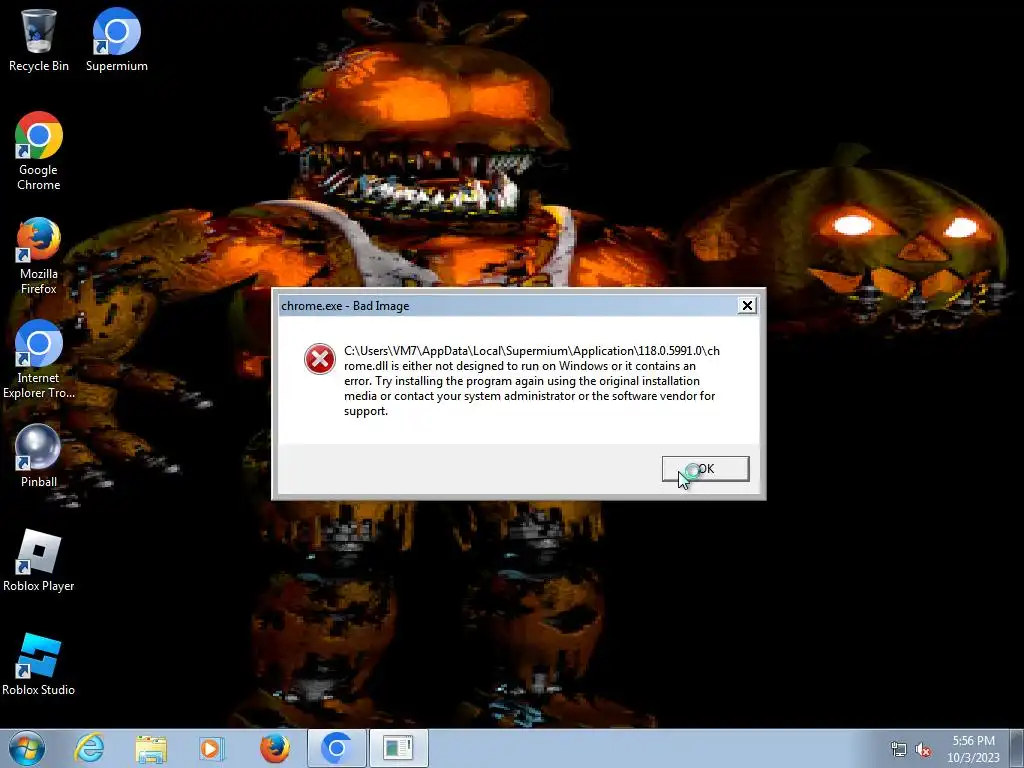
Task: Select the Roblox Player desktop shortcut
Action: [x=39, y=560]
